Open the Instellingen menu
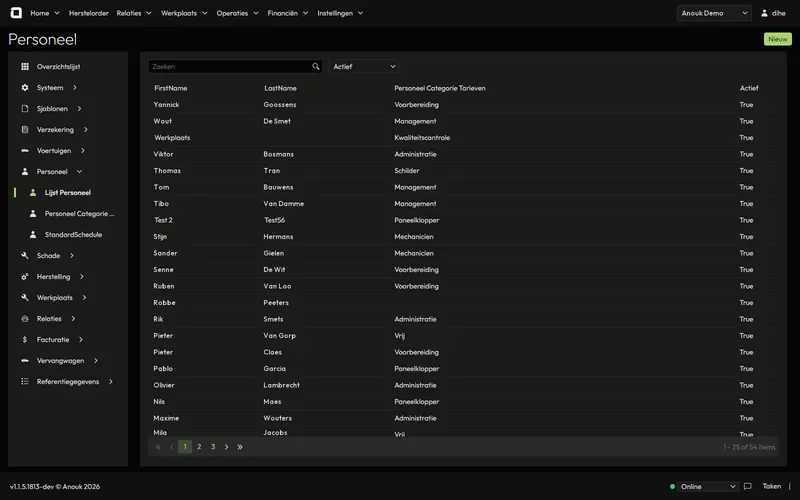Screen dimensions: 800x500 pyautogui.click(x=340, y=13)
